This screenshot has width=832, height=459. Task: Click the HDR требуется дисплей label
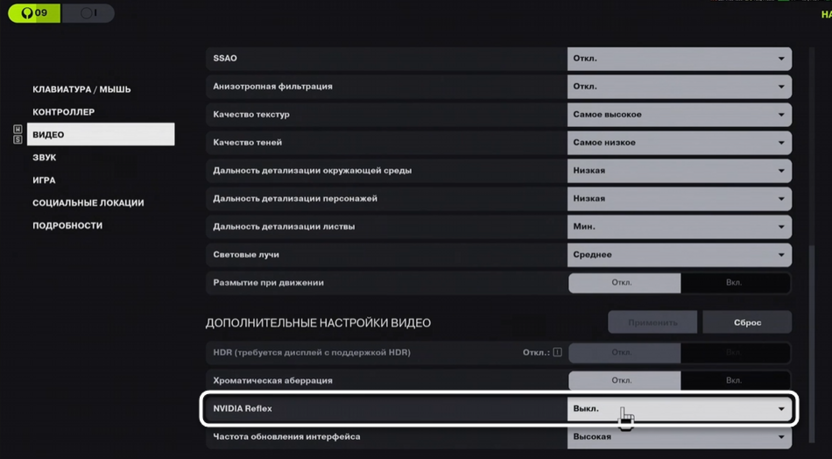pyautogui.click(x=312, y=352)
